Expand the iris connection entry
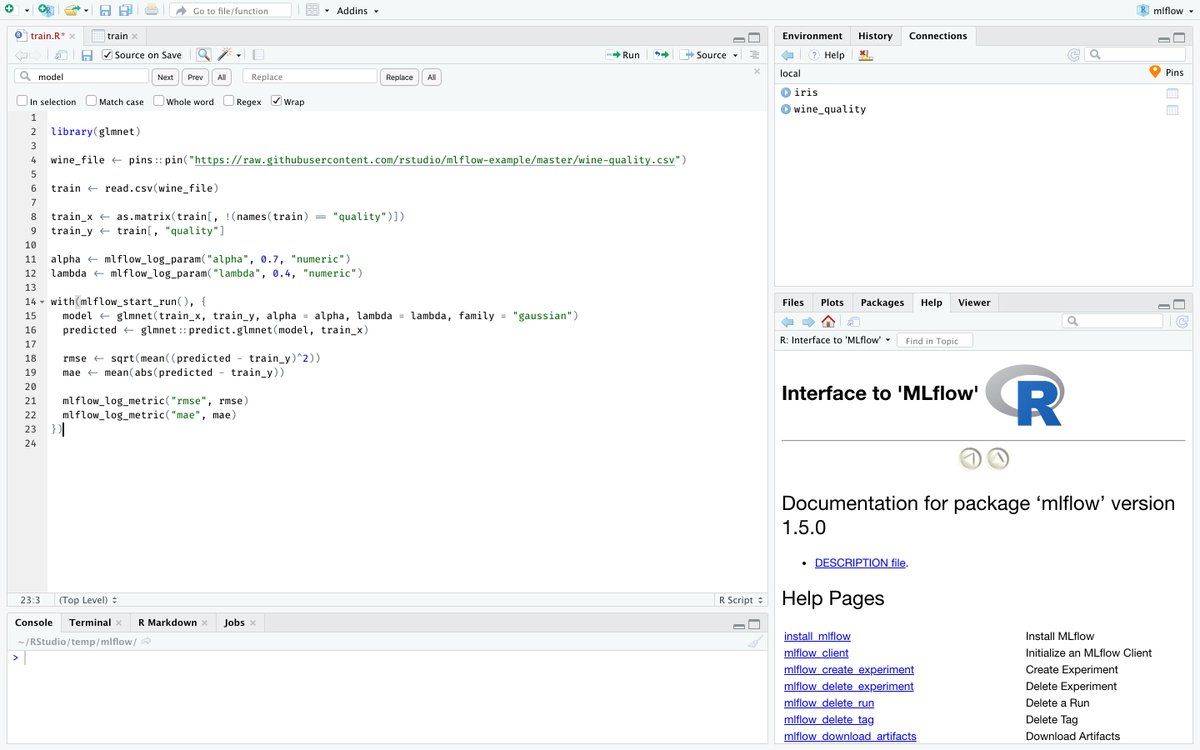This screenshot has height=750, width=1200. click(786, 93)
